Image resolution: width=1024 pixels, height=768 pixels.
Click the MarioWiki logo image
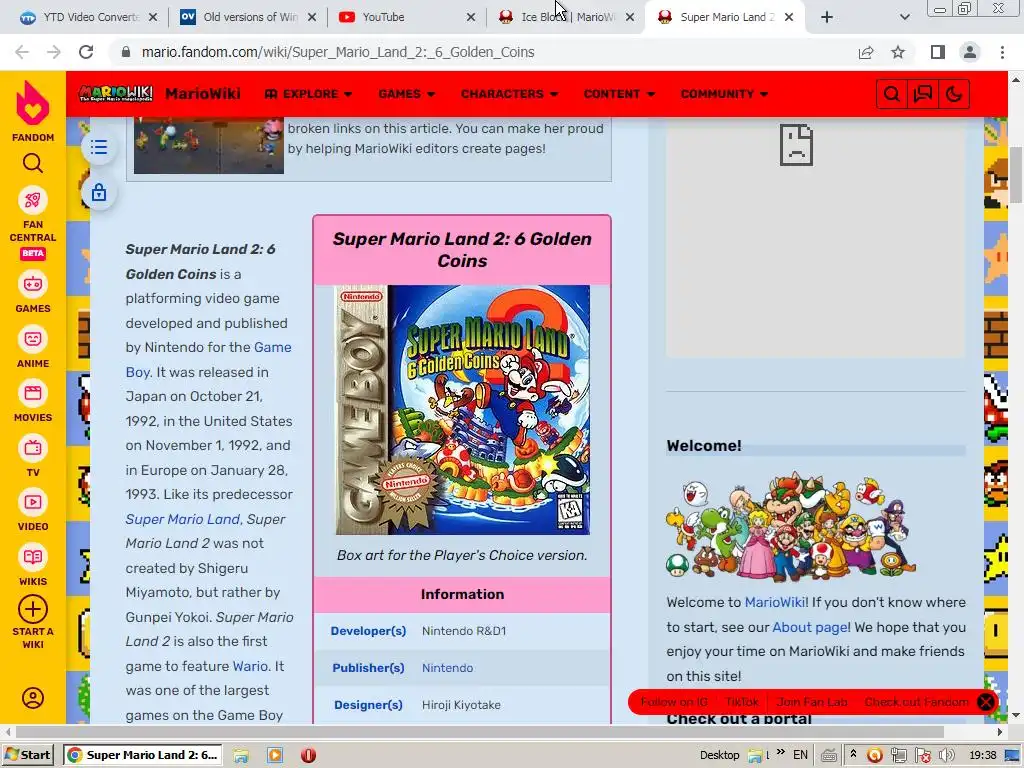116,93
